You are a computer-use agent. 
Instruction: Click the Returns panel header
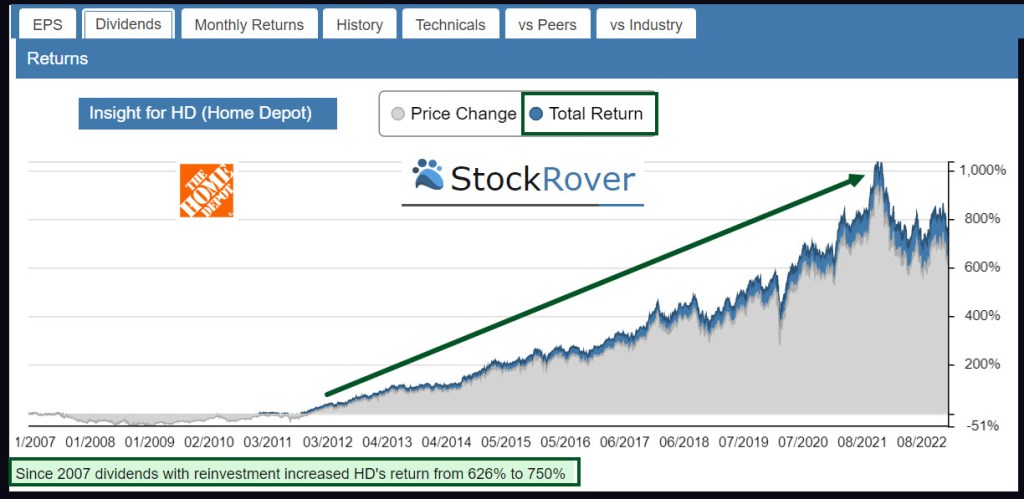pyautogui.click(x=58, y=59)
